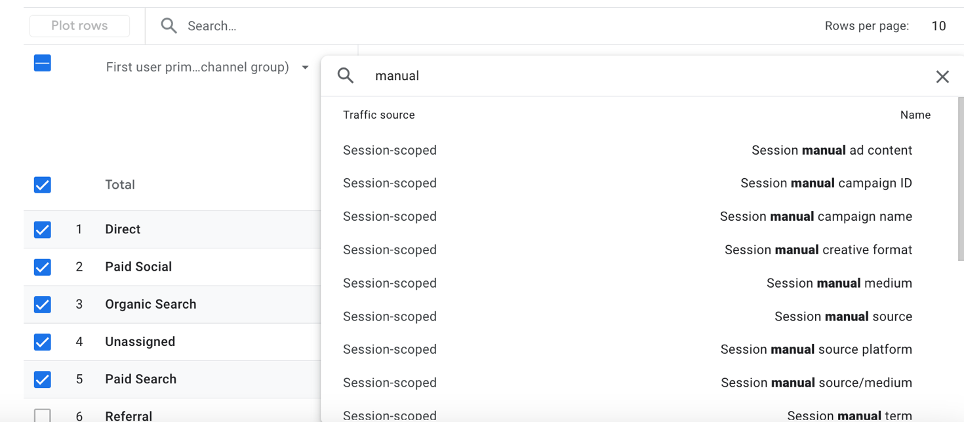Open the dimension dropdown arrow
The height and width of the screenshot is (422, 964).
coord(305,68)
